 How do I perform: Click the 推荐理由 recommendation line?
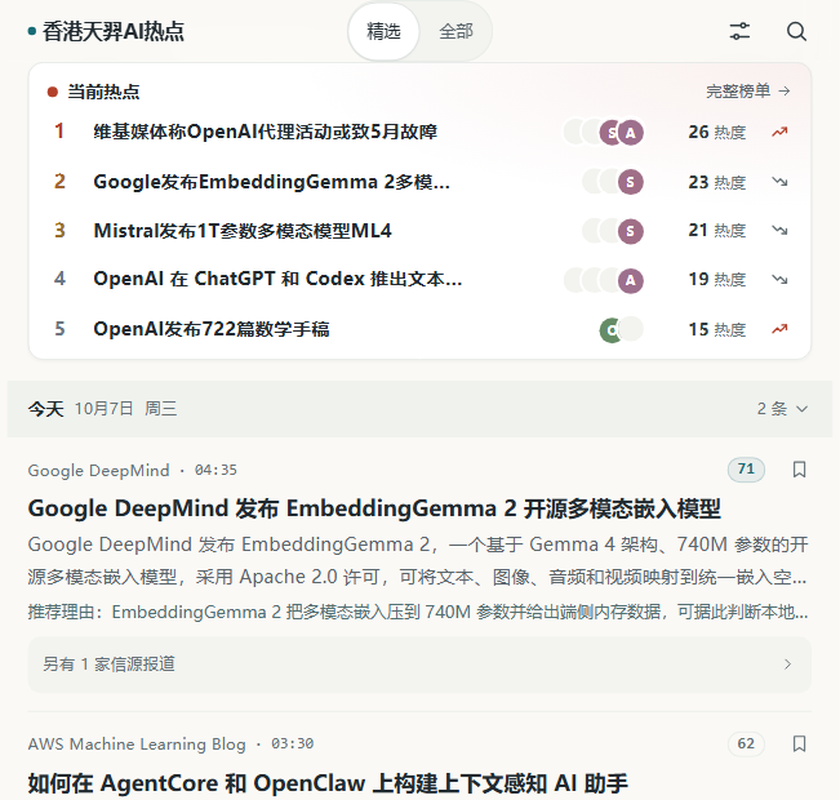click(418, 611)
